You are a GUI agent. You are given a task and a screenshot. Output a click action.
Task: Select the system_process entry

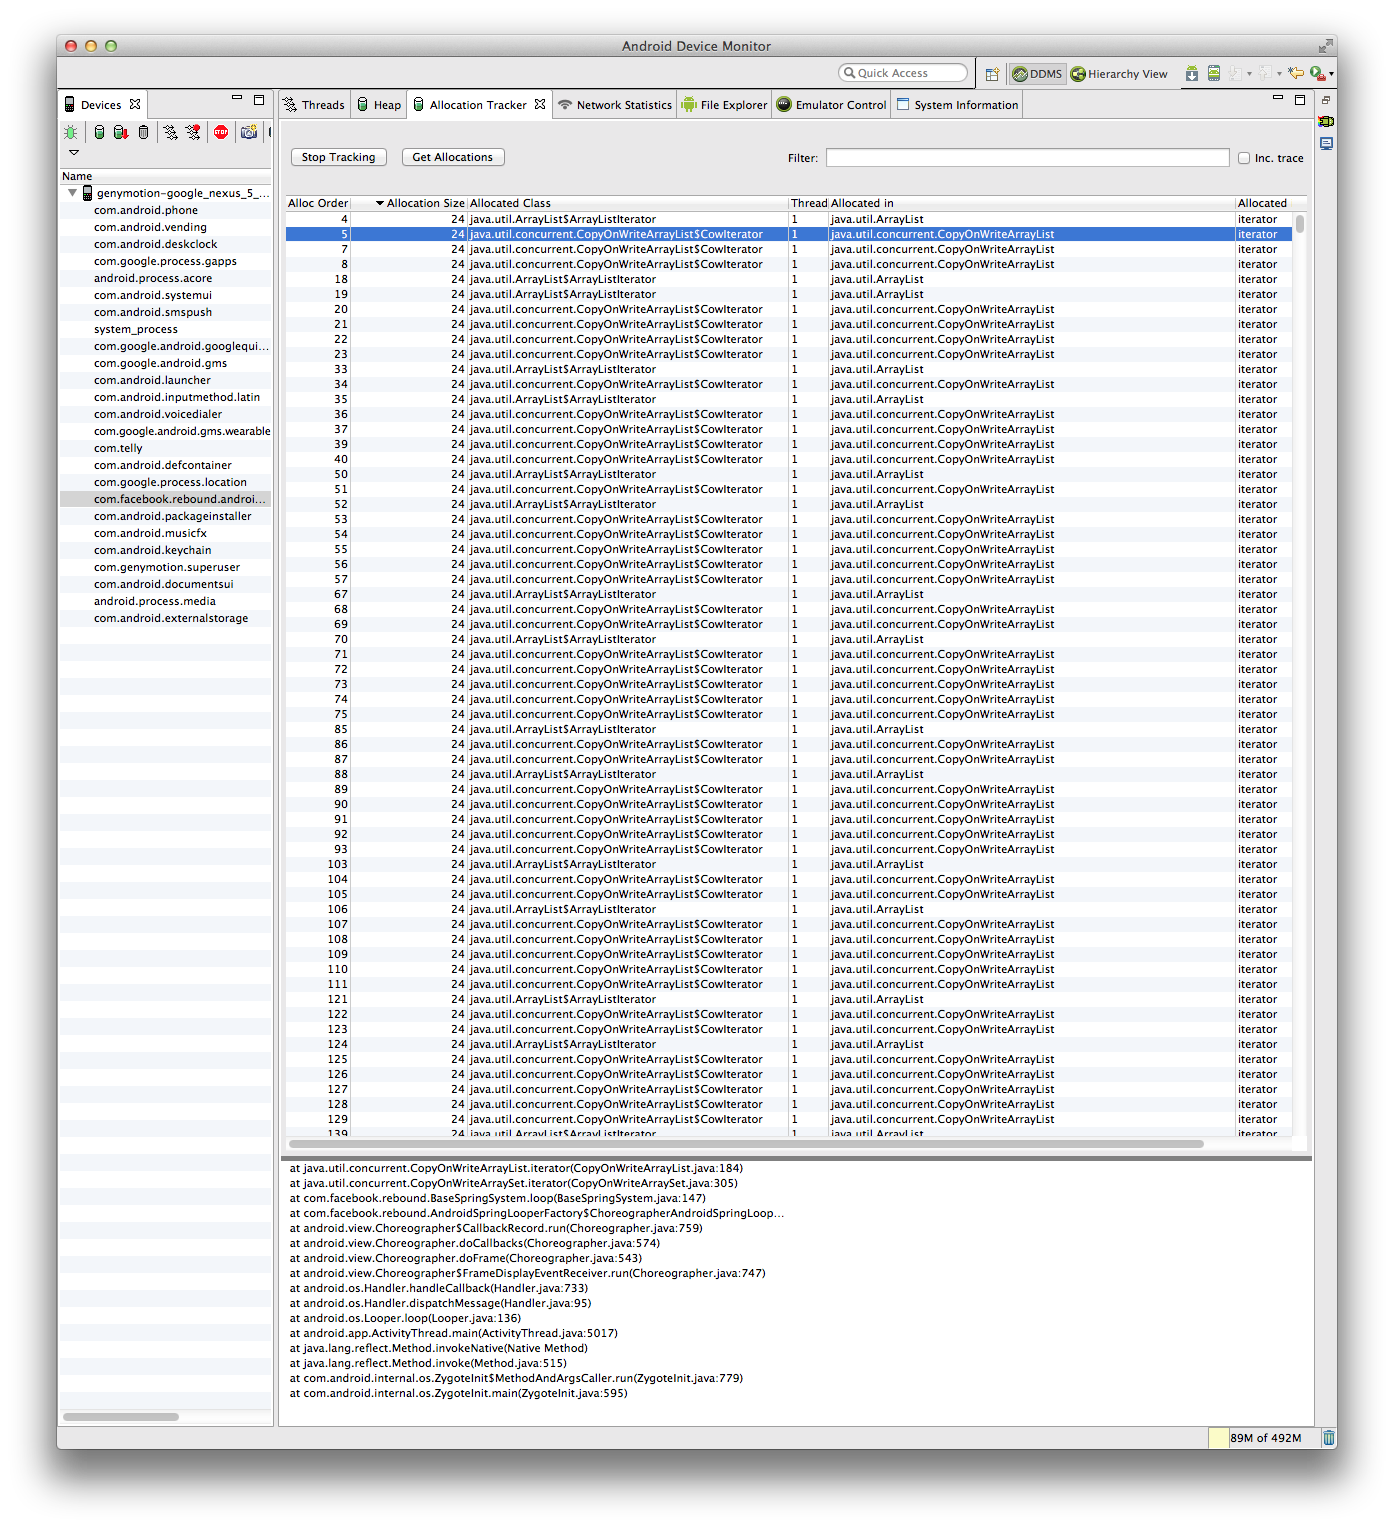[166, 329]
